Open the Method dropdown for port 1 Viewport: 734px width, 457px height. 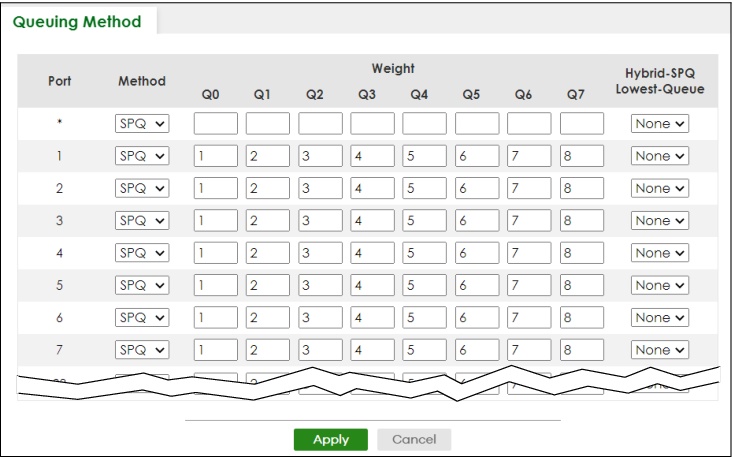click(142, 156)
